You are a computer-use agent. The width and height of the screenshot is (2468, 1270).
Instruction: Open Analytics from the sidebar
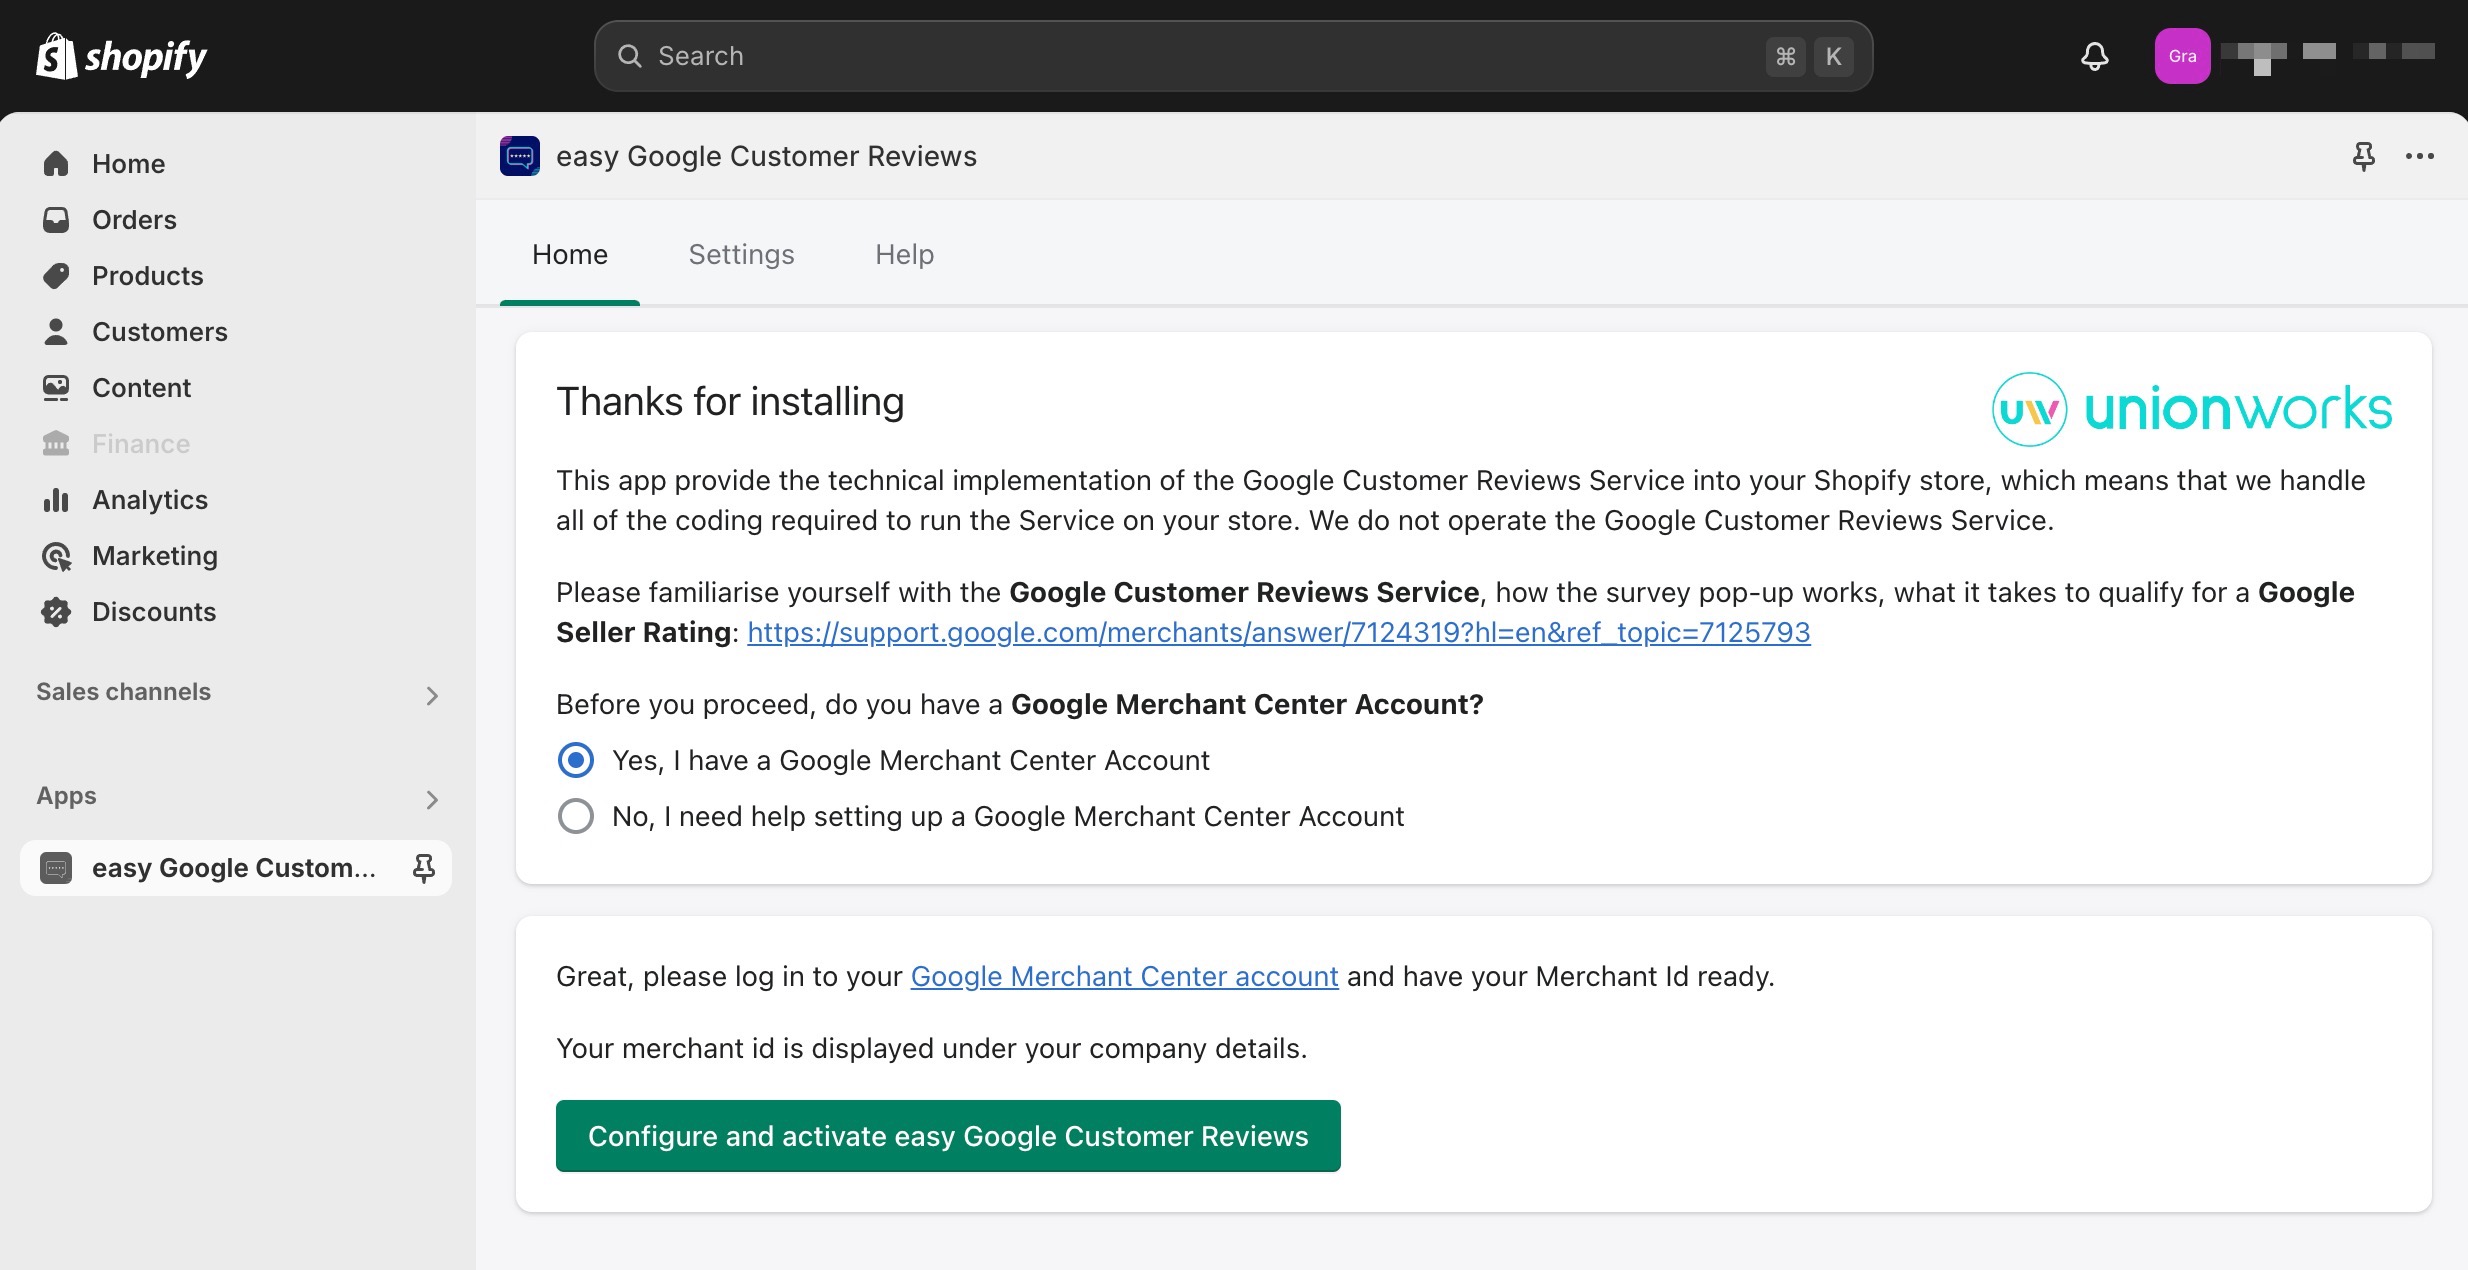(149, 499)
